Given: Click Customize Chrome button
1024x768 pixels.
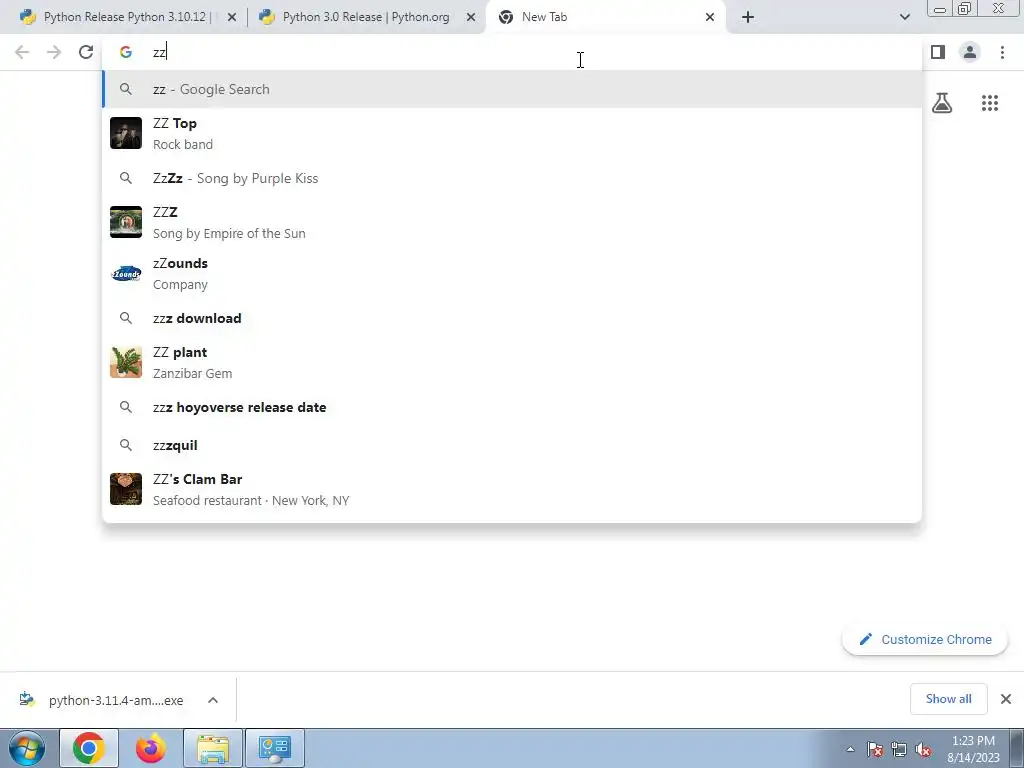Looking at the screenshot, I should coord(925,639).
